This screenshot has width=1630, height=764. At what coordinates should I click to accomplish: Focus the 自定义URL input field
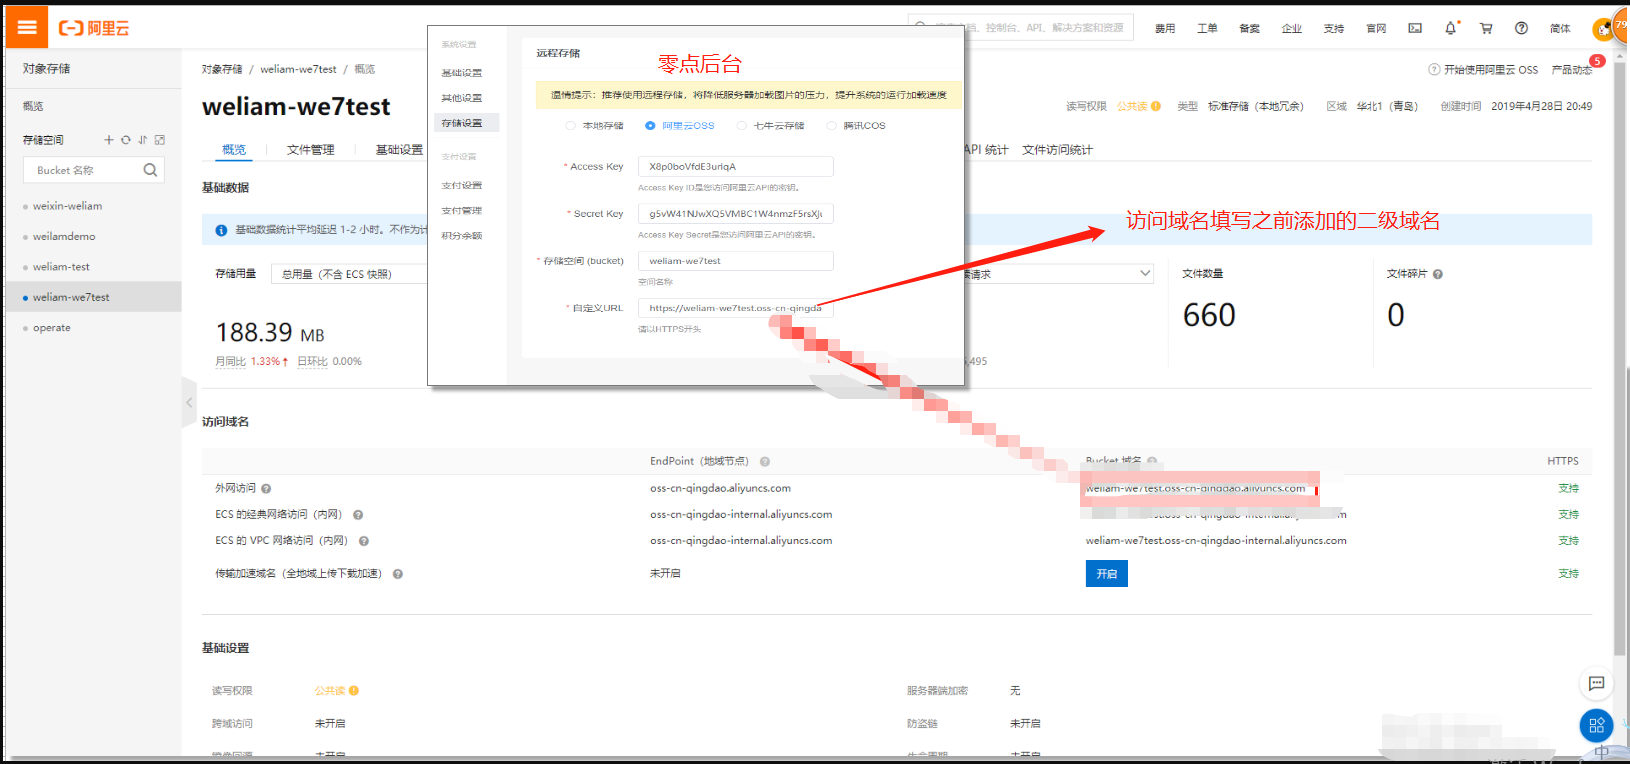coord(736,308)
